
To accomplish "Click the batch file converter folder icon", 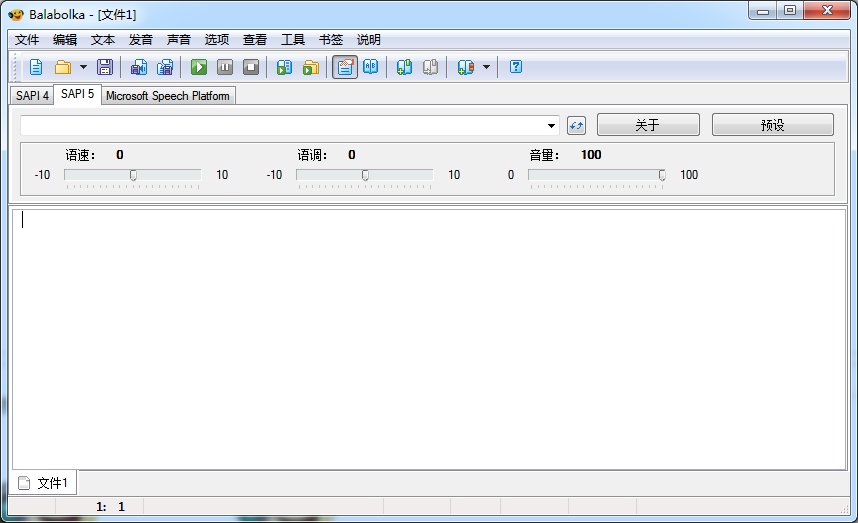I will pos(311,67).
